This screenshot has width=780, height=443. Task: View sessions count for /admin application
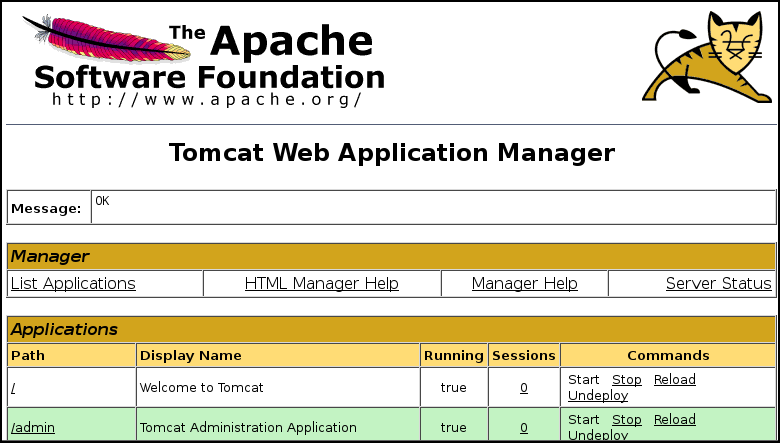coord(524,428)
